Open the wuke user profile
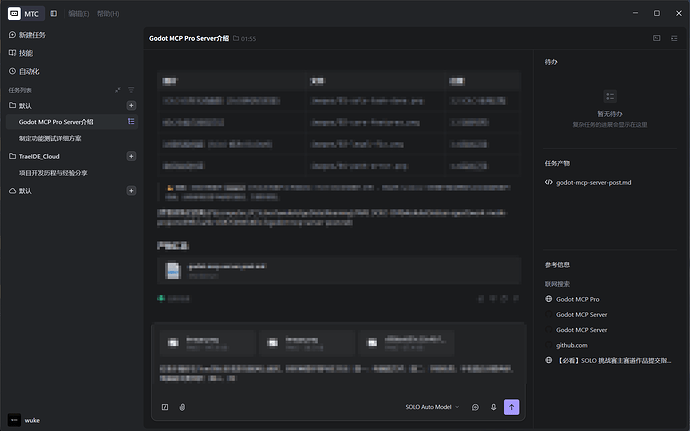690x431 pixels. click(x=24, y=420)
